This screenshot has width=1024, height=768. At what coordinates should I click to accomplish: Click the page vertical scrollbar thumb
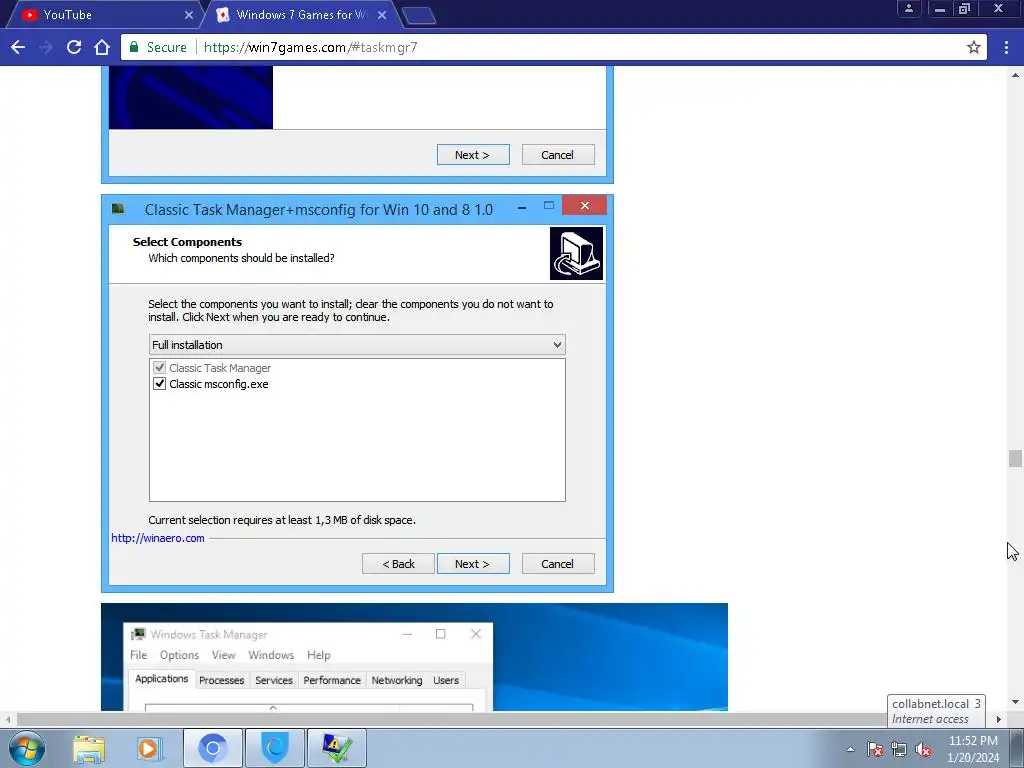[x=1015, y=458]
